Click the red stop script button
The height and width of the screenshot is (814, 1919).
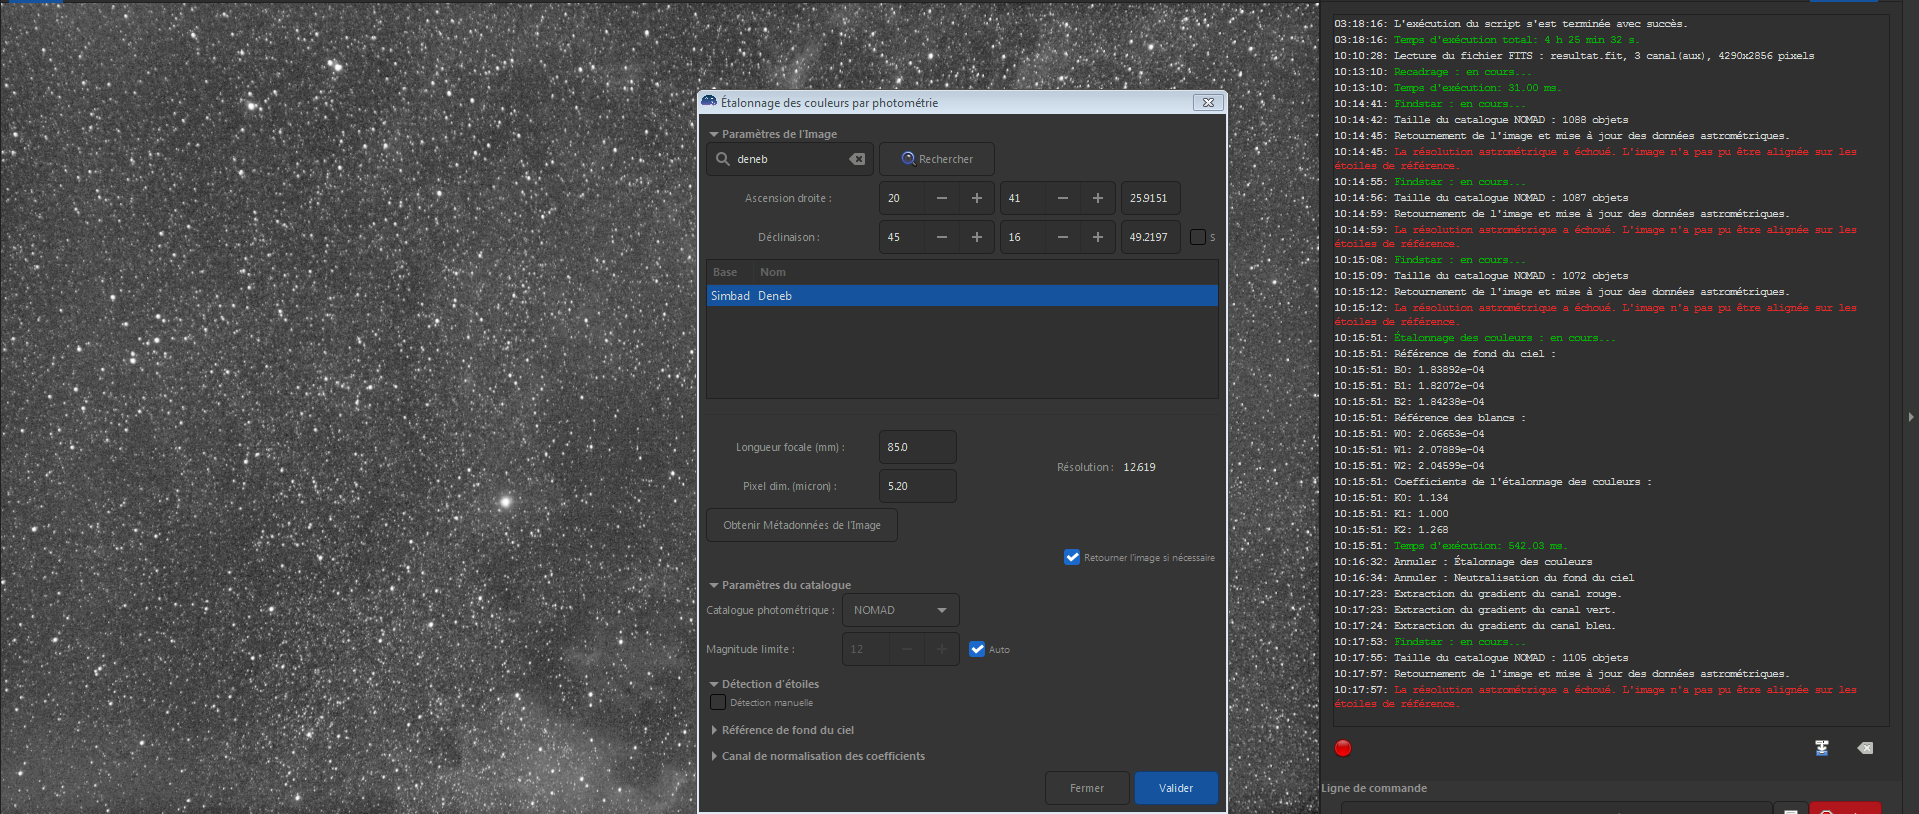click(1343, 748)
